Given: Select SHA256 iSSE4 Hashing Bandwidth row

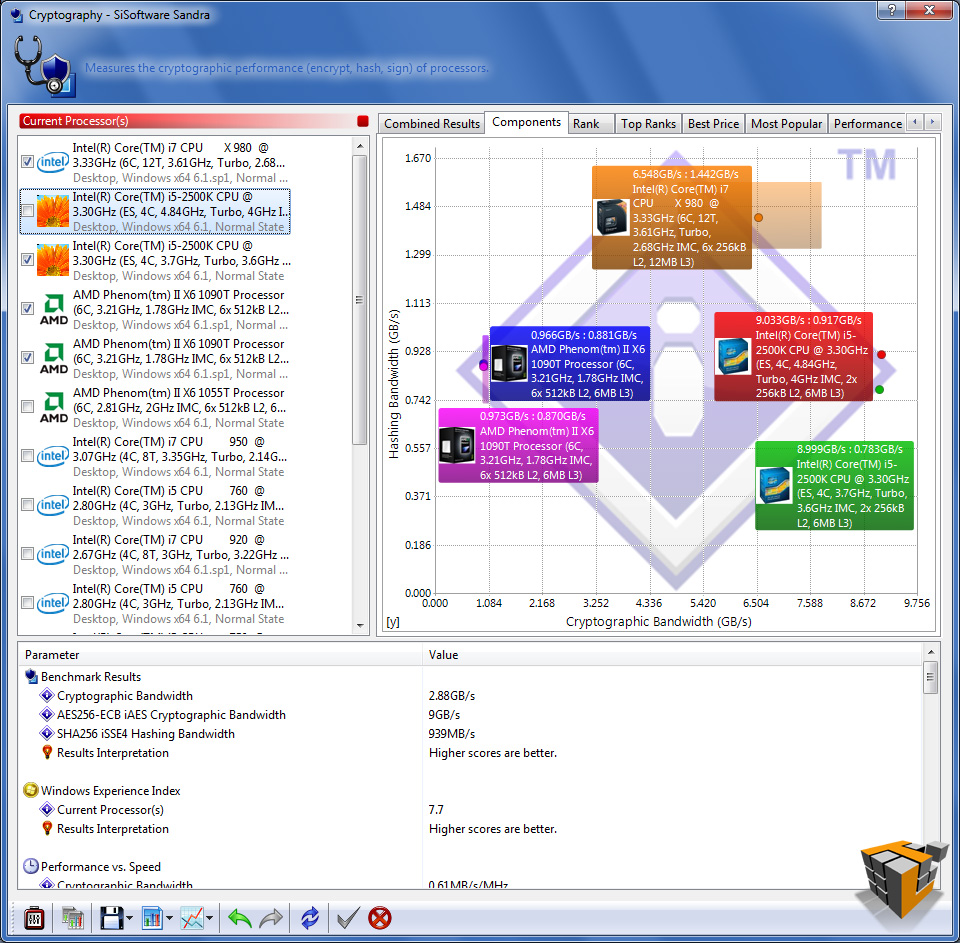Looking at the screenshot, I should (x=470, y=734).
